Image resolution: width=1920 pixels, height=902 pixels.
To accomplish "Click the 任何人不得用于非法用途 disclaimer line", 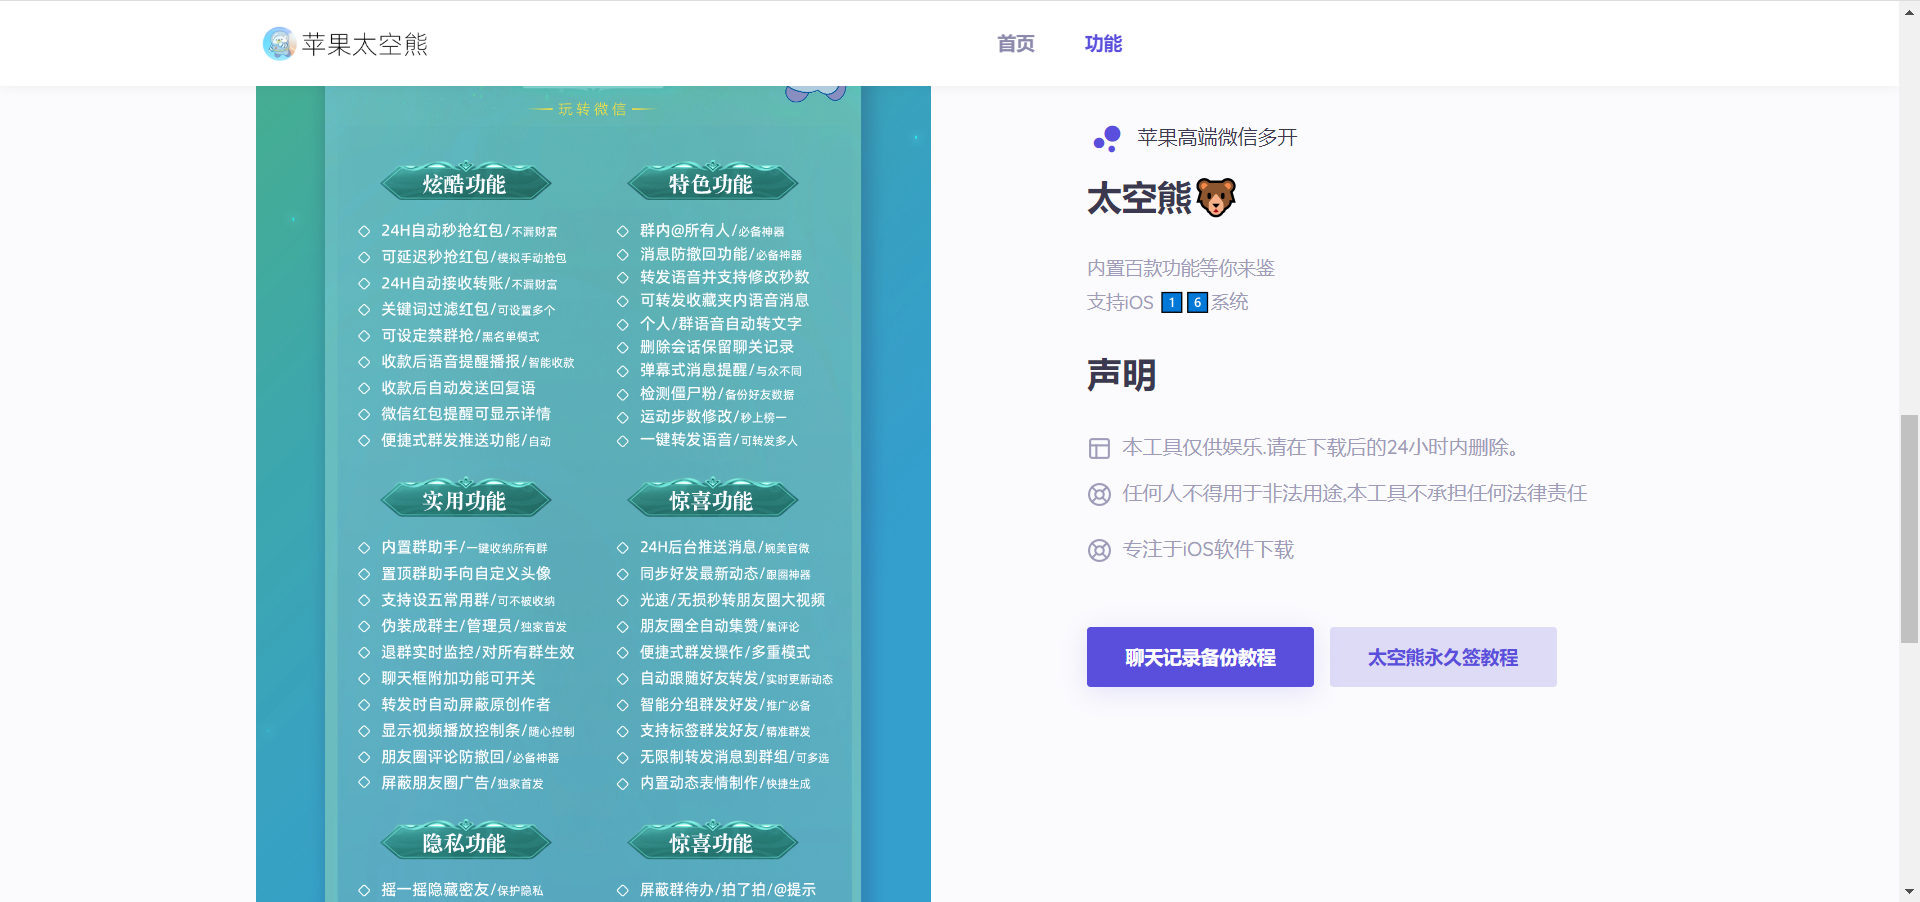I will coord(1355,494).
